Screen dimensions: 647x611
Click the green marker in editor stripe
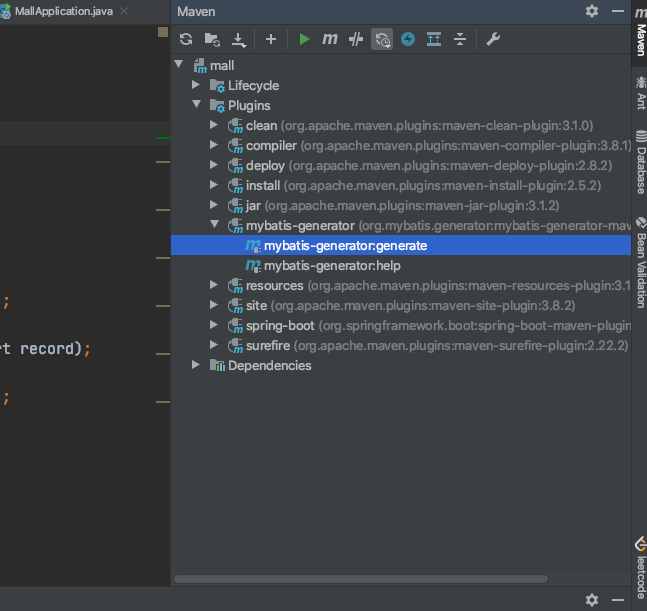pos(163,138)
